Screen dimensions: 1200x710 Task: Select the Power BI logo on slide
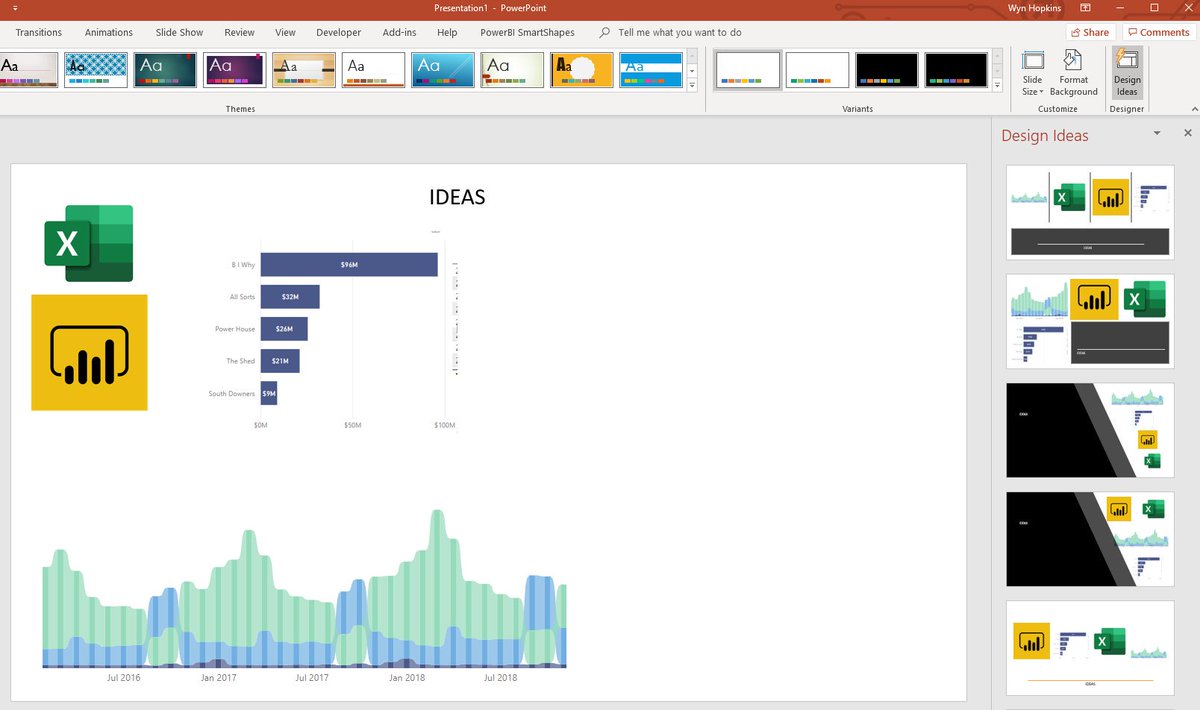point(89,352)
